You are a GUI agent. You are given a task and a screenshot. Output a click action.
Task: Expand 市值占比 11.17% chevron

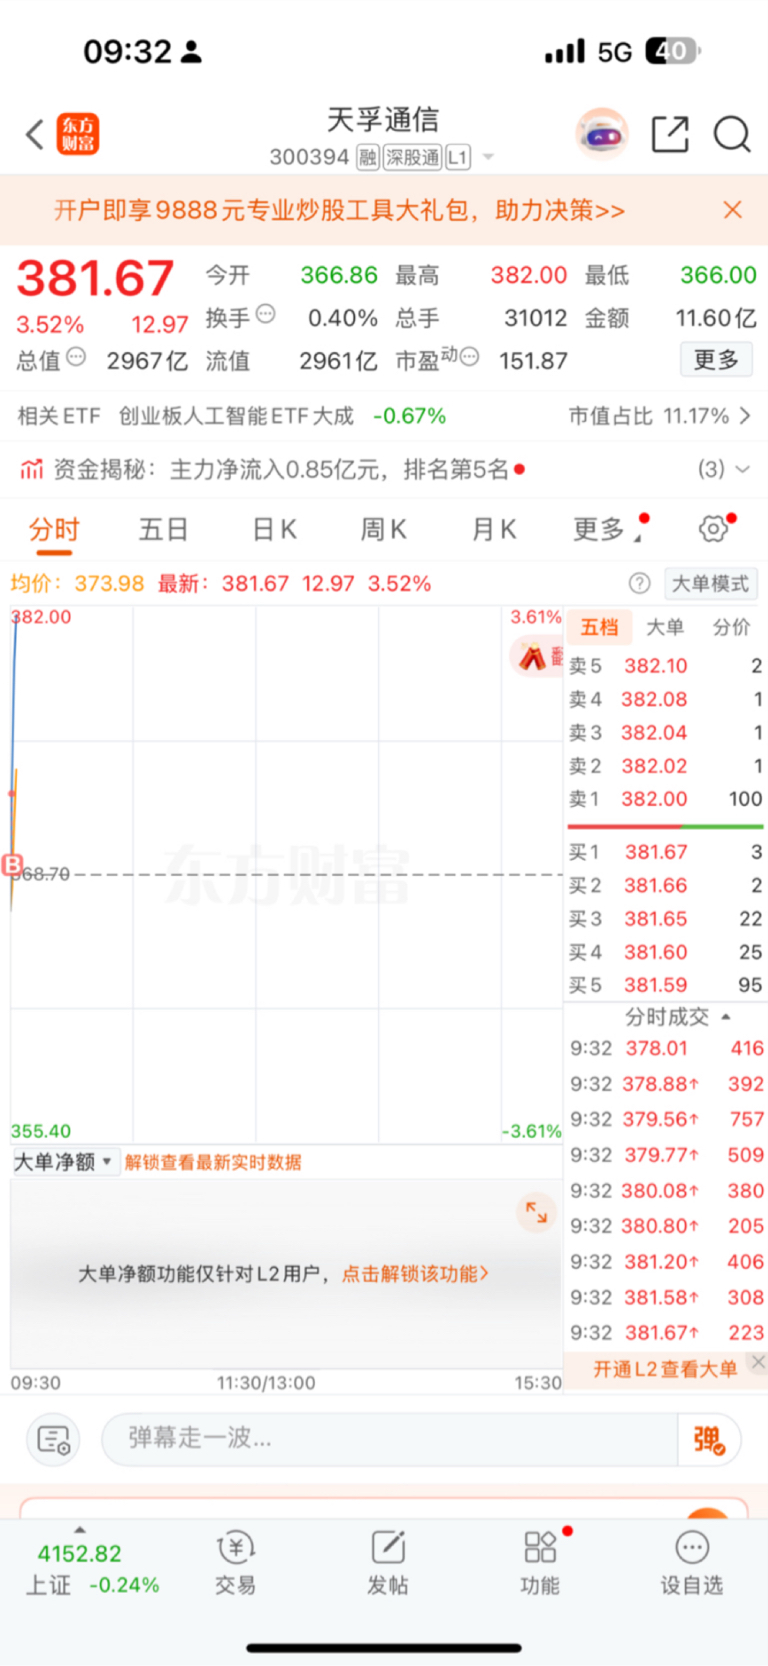744,416
